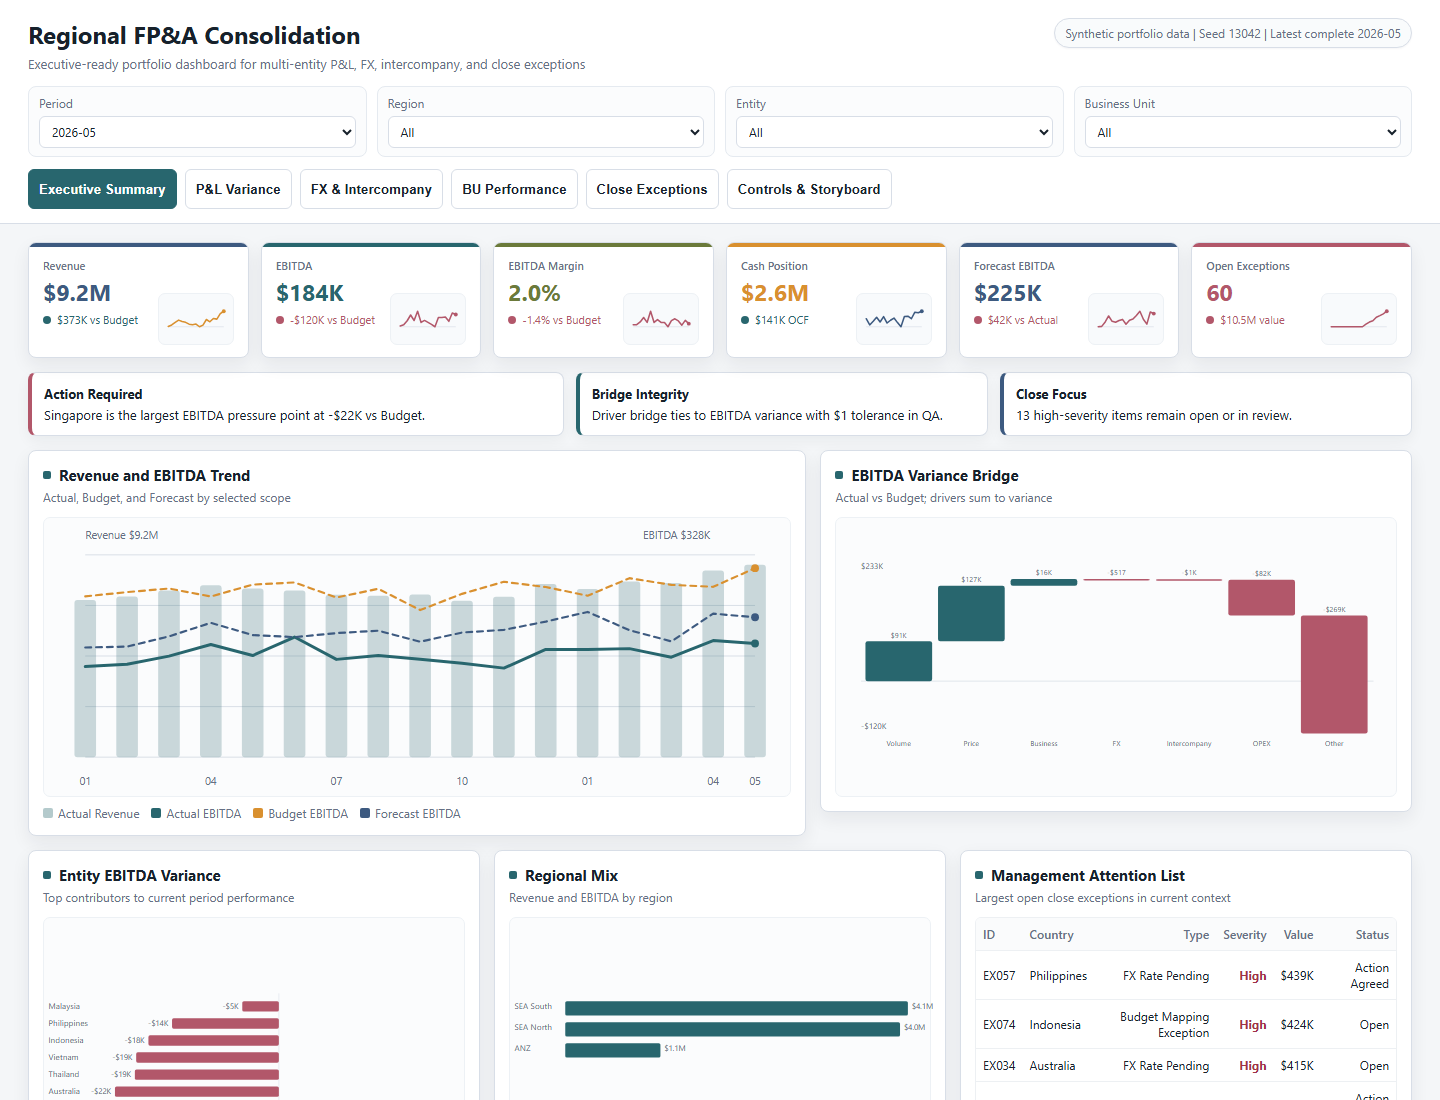
Task: Click the Indonesia variance bar
Action: (x=213, y=1040)
